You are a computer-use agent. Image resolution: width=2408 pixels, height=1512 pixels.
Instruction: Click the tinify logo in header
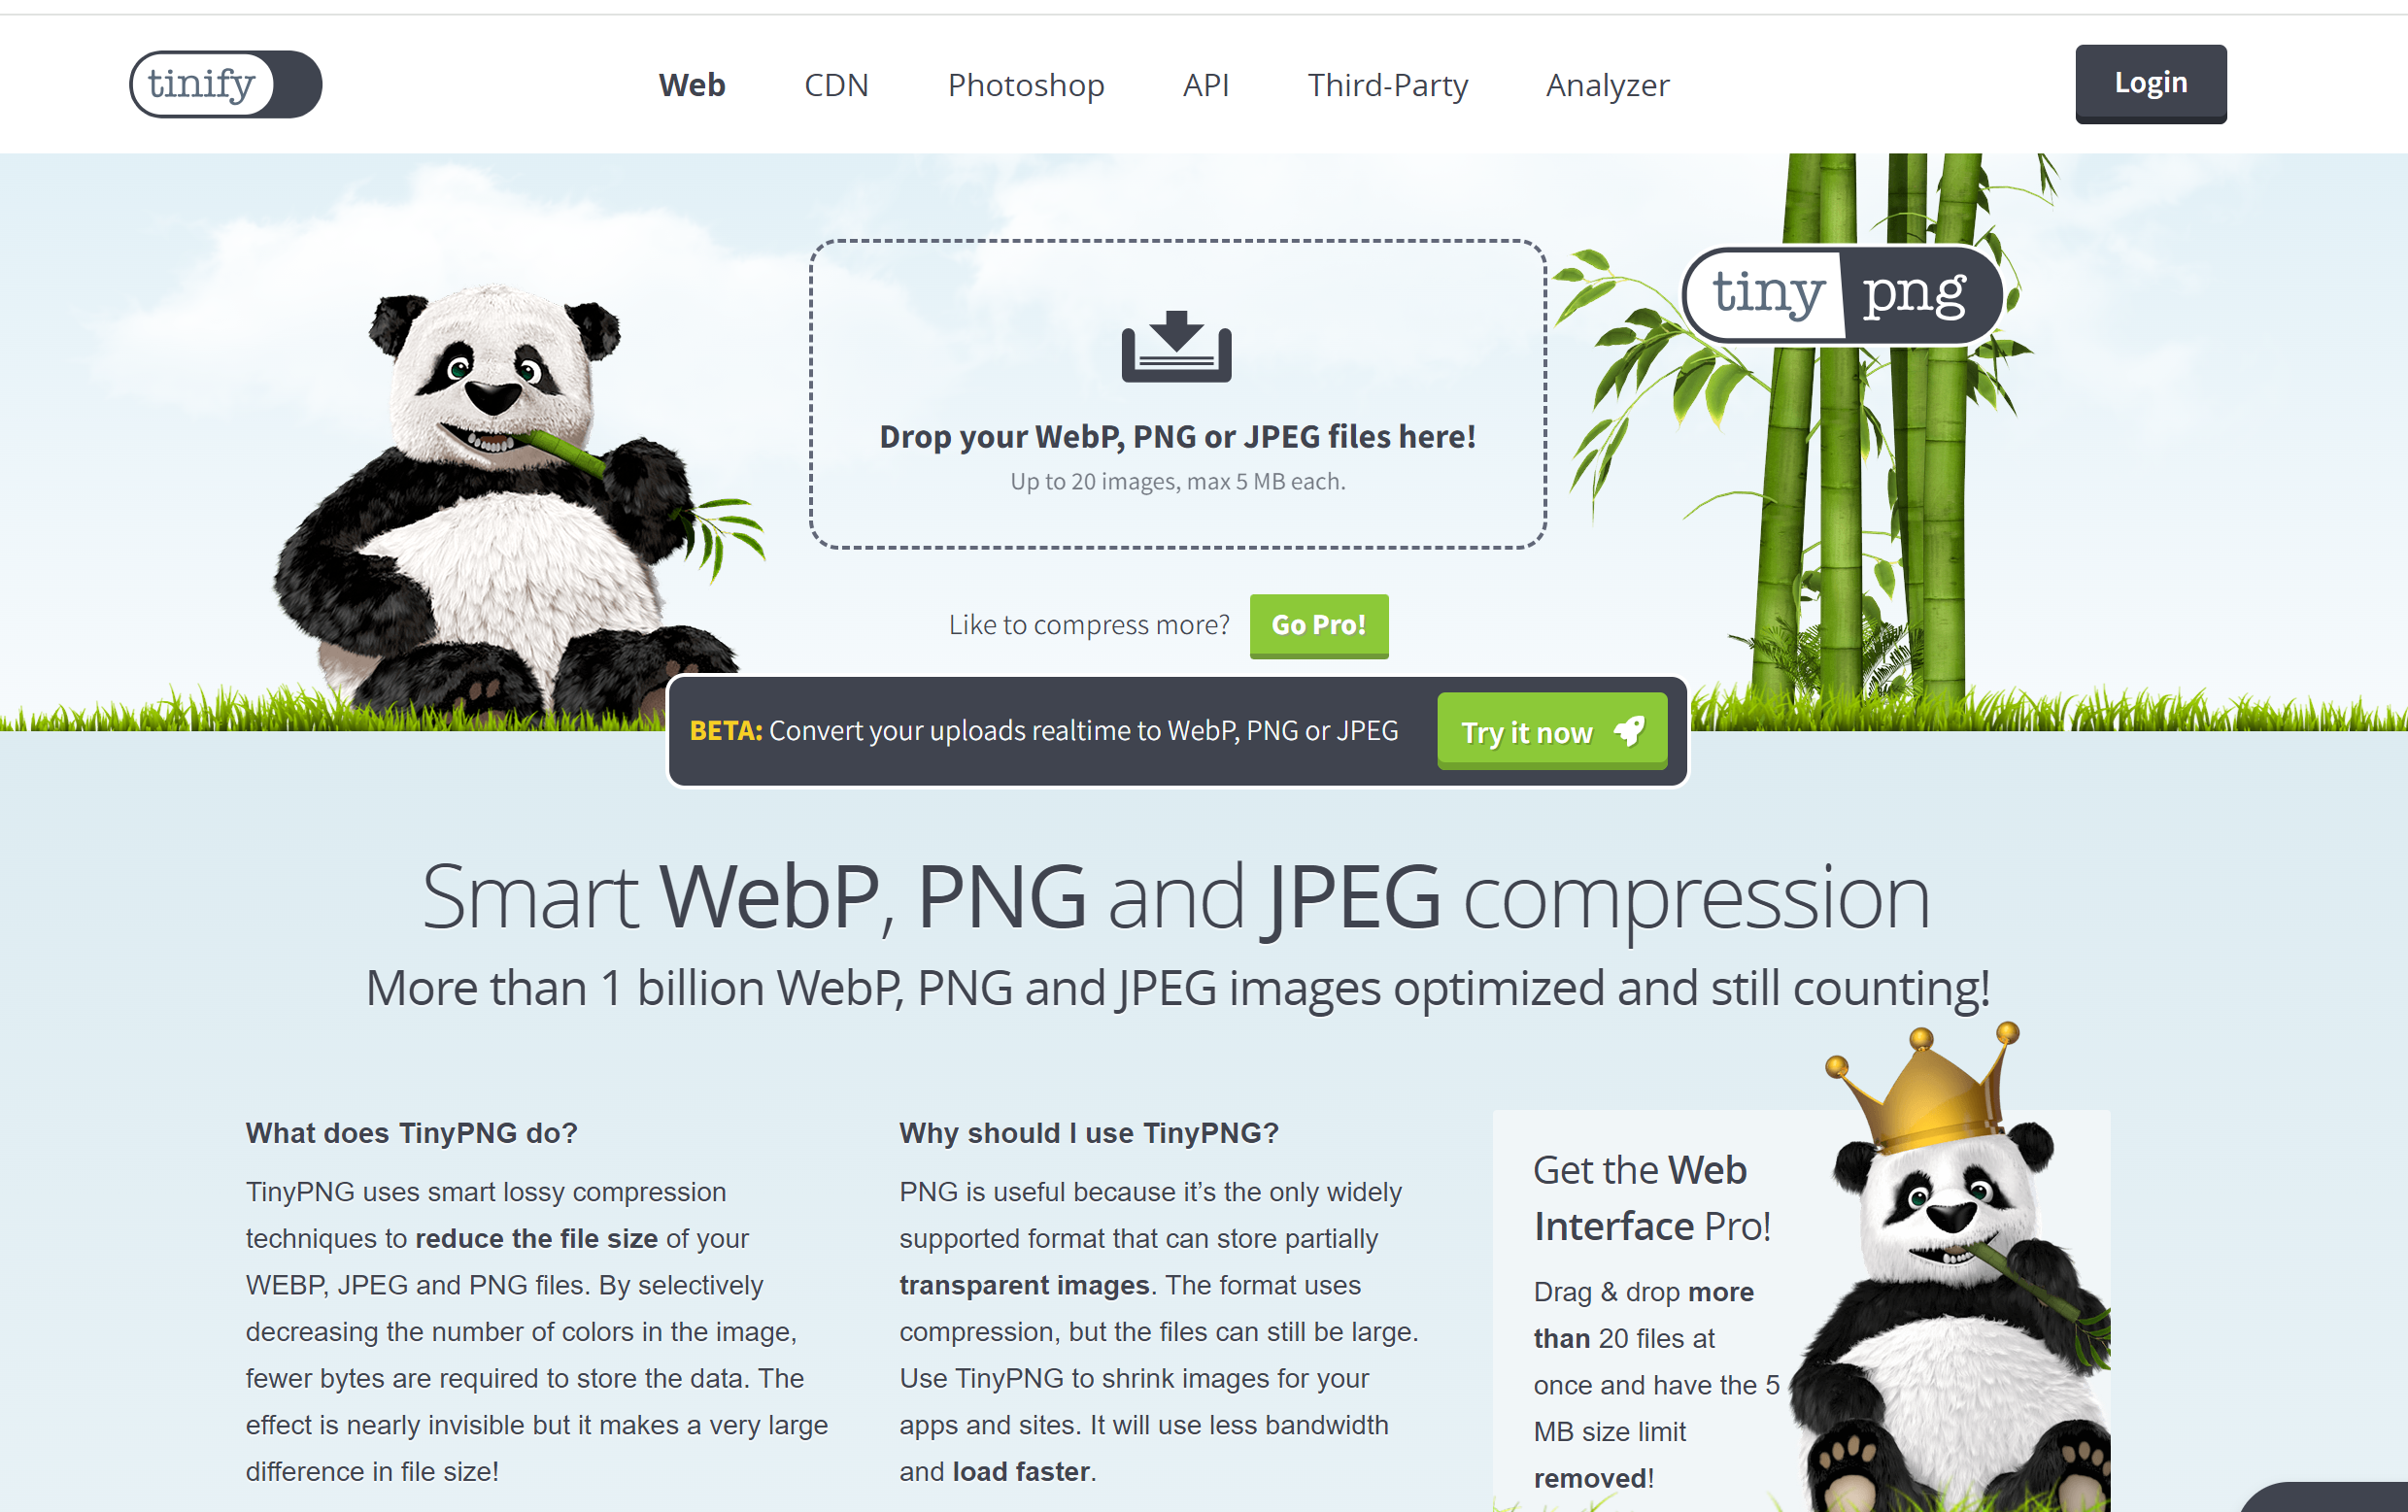click(x=226, y=84)
